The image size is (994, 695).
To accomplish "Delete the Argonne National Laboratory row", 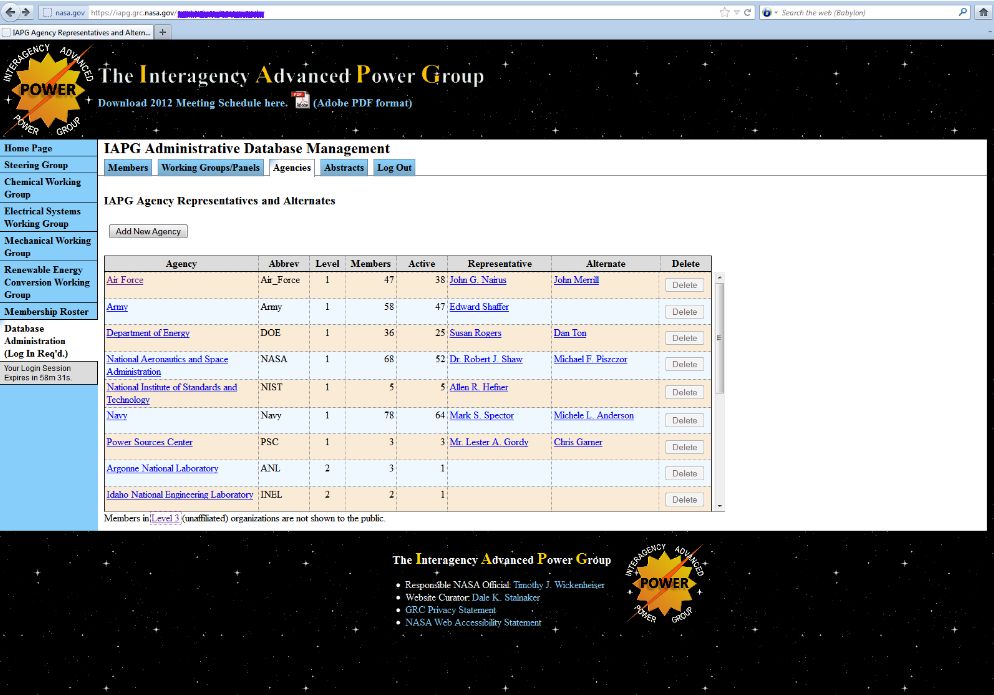I will pyautogui.click(x=685, y=474).
